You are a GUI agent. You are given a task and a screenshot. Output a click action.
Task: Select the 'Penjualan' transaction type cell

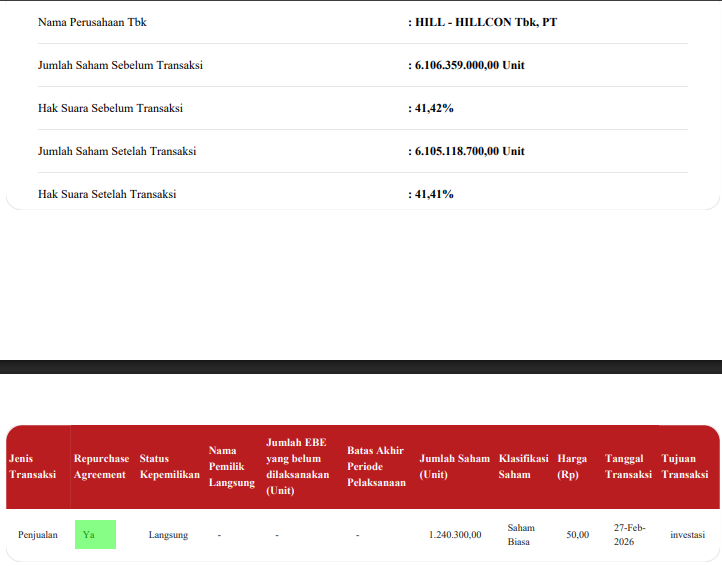point(38,535)
